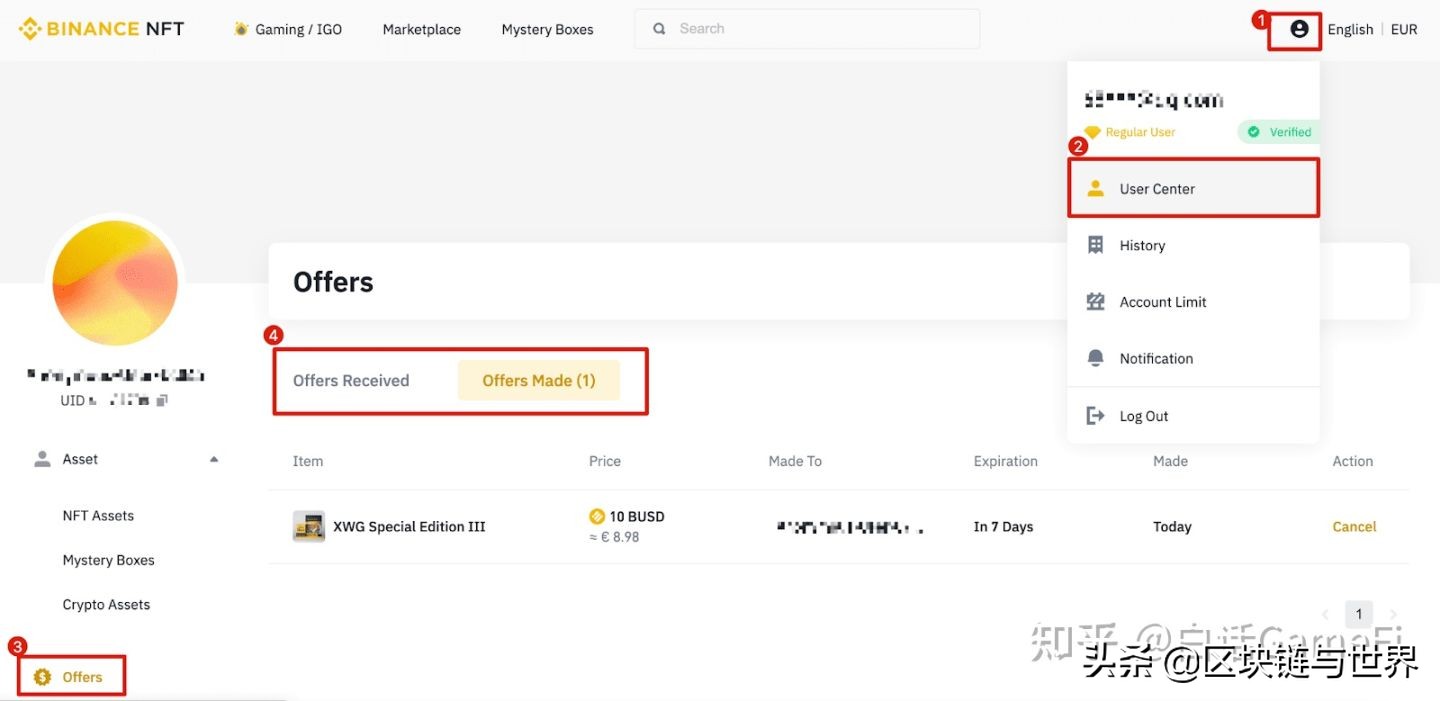Copy the UID with the copy icon
Image resolution: width=1440 pixels, height=701 pixels.
tap(163, 400)
